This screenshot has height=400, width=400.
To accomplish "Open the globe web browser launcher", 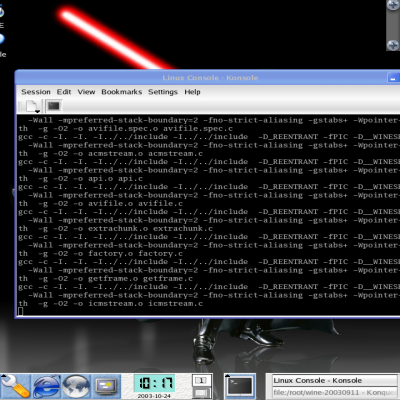I will click(76, 386).
